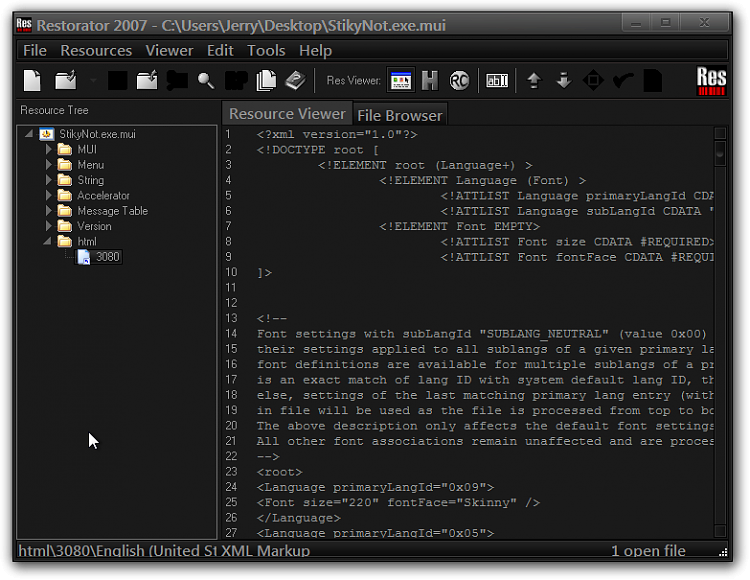Collapse the html folder
750x580 pixels.
tap(47, 241)
